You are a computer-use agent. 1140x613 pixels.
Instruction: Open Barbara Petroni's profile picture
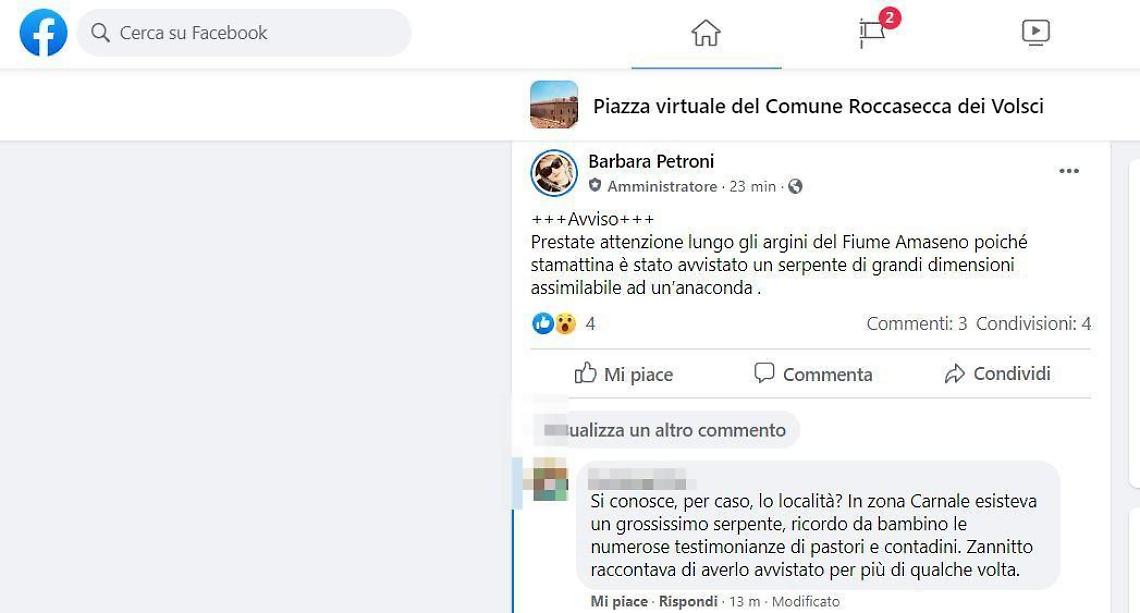tap(554, 173)
